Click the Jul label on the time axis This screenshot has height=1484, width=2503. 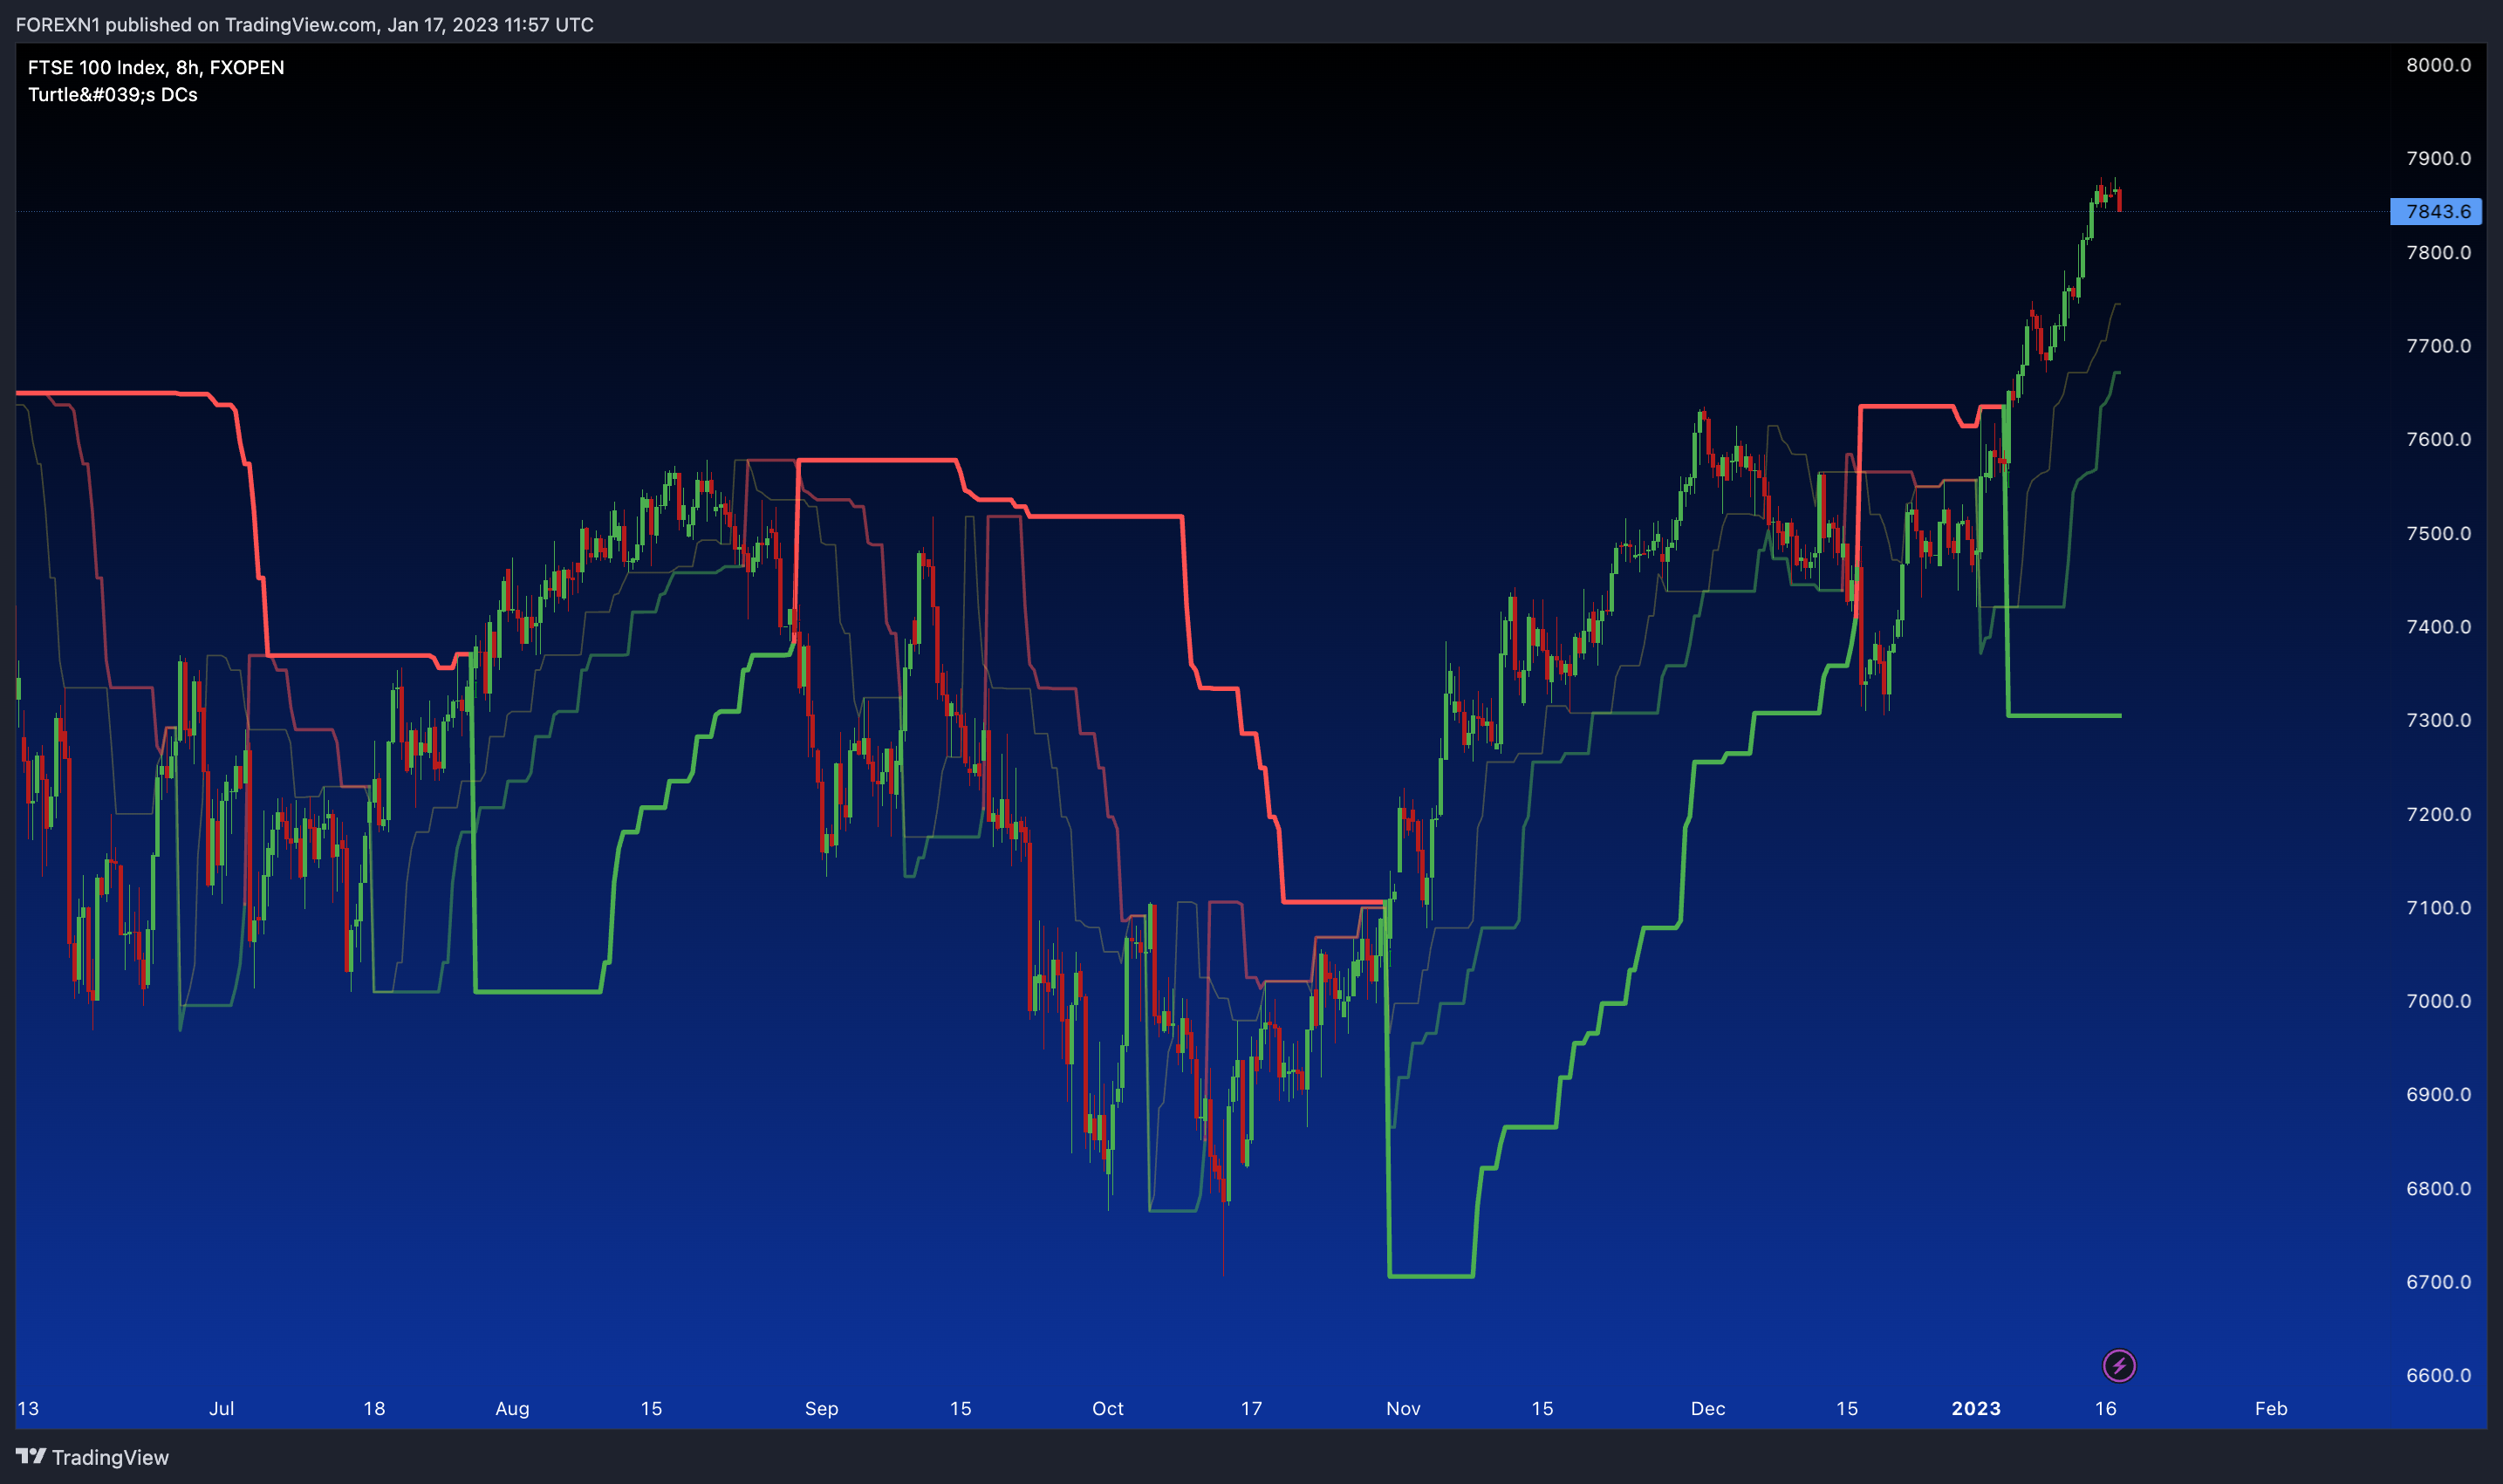click(x=221, y=1408)
